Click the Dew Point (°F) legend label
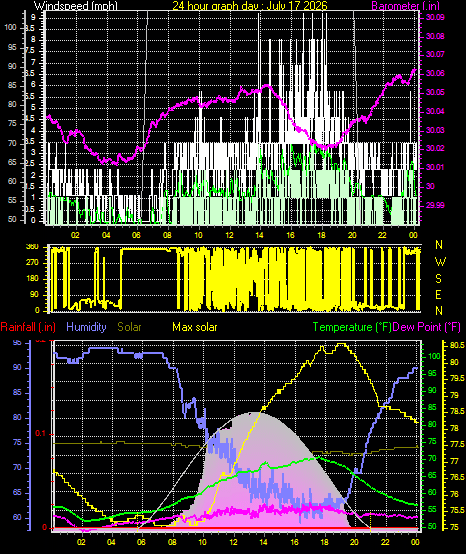The height and width of the screenshot is (554, 466). [x=427, y=327]
